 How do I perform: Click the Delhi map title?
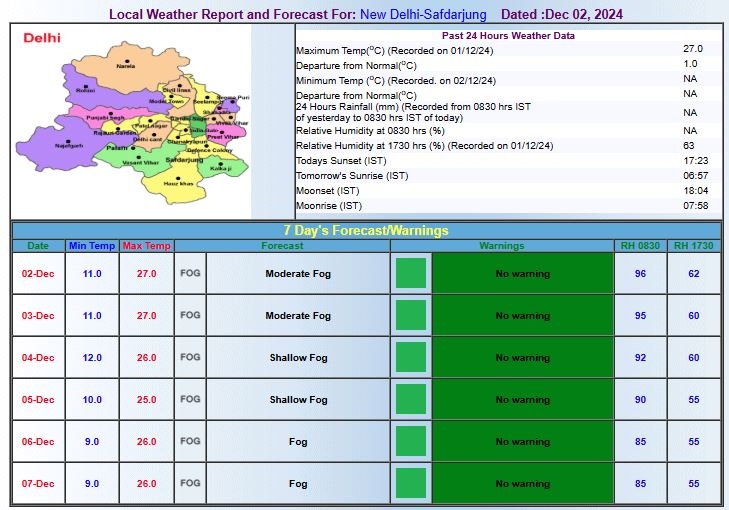[x=42, y=38]
